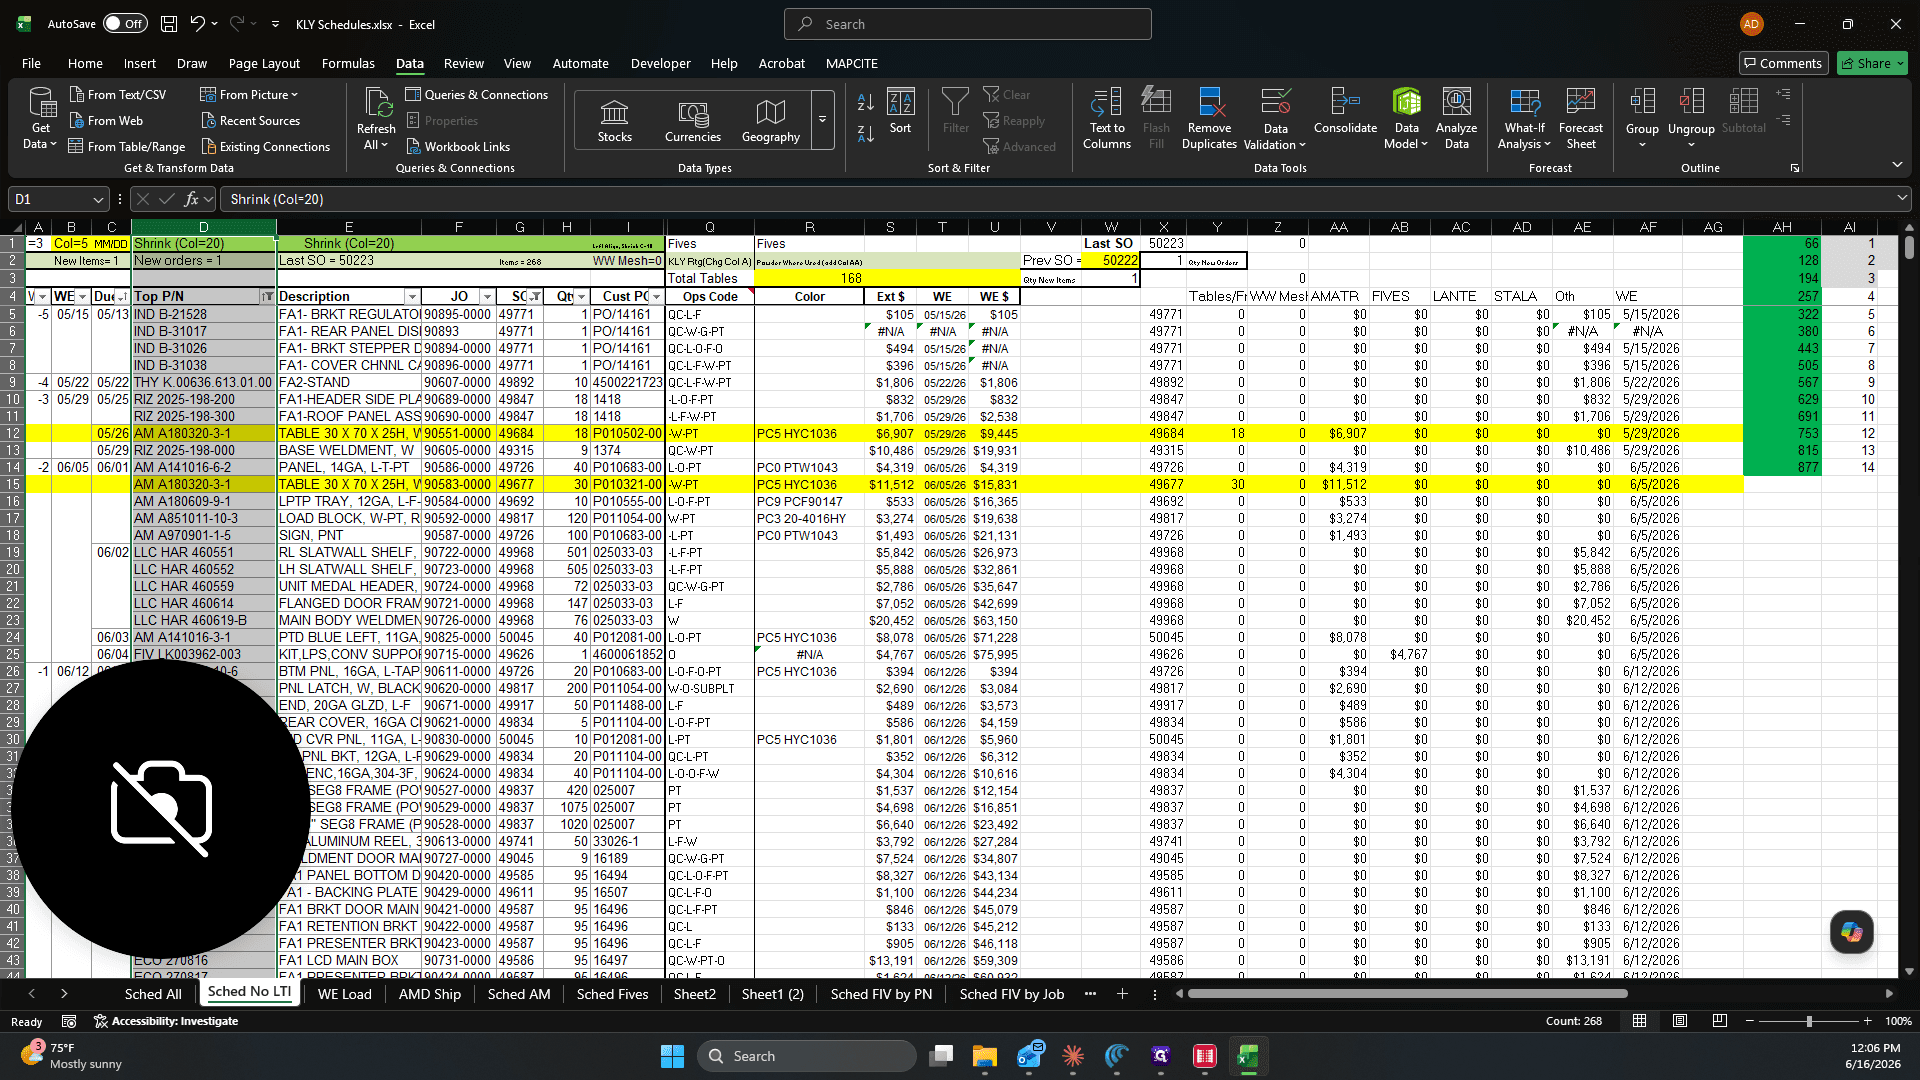Open Forecast Sheet
This screenshot has height=1080, width=1920.
click(x=1580, y=118)
